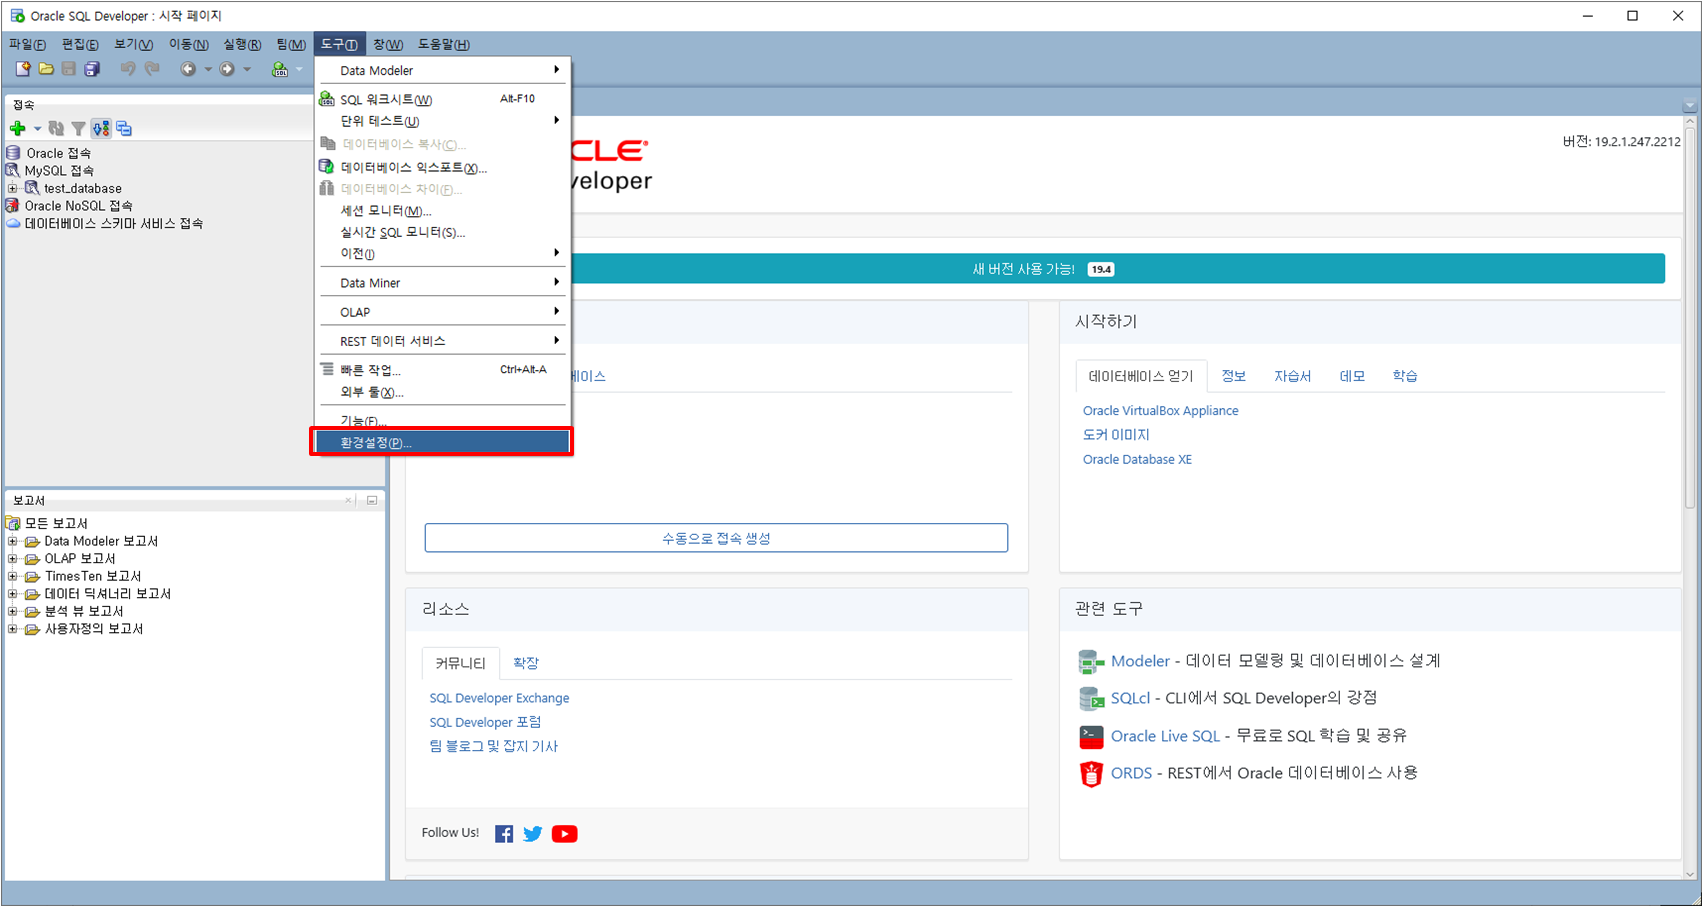
Task: Switch to the 학습 tab
Action: tap(1405, 376)
